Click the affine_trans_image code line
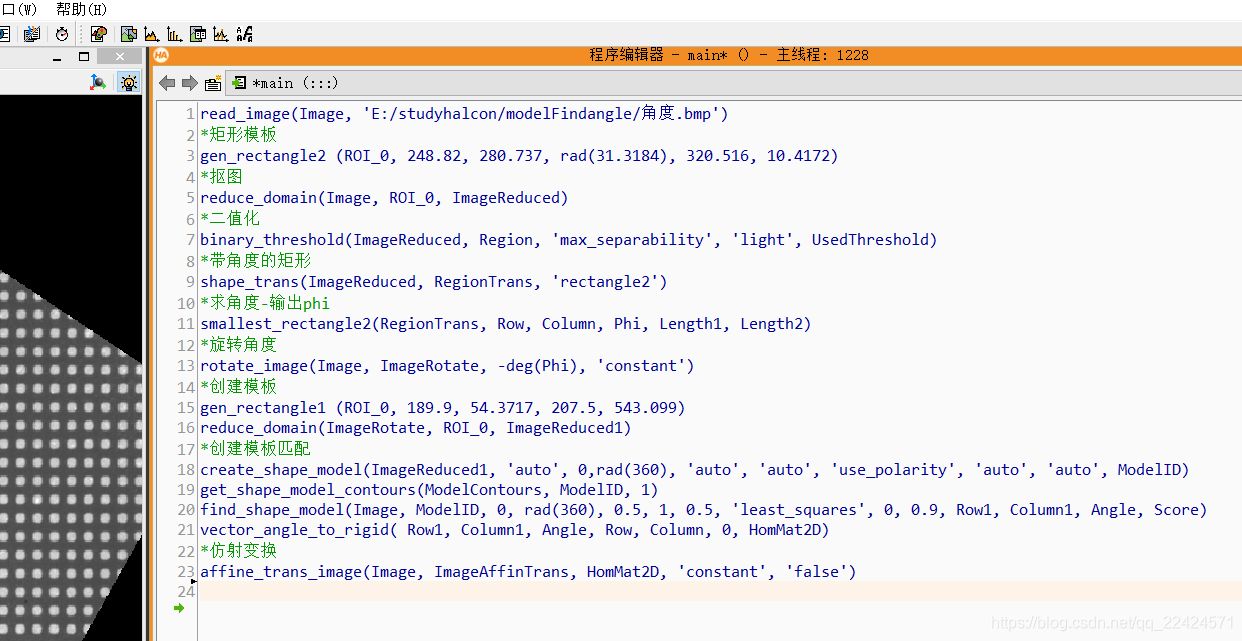Screen dimensions: 1242x641 coord(528,572)
